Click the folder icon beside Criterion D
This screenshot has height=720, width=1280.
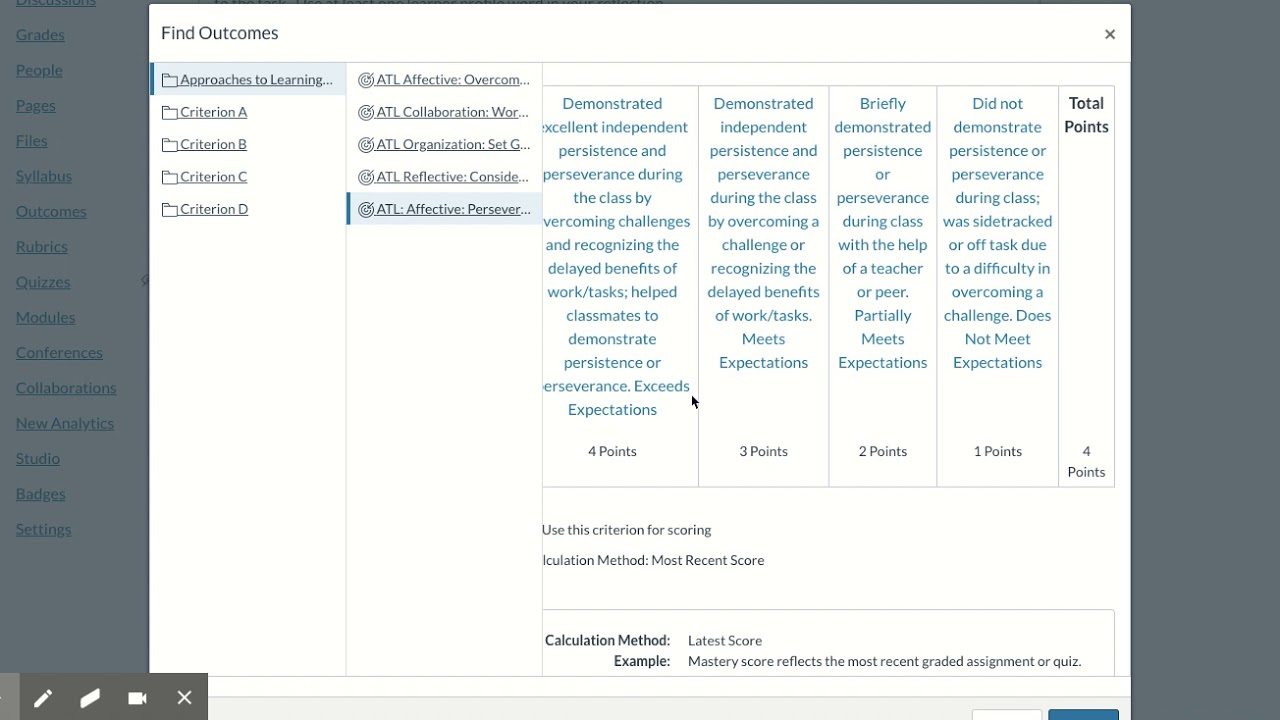[169, 209]
